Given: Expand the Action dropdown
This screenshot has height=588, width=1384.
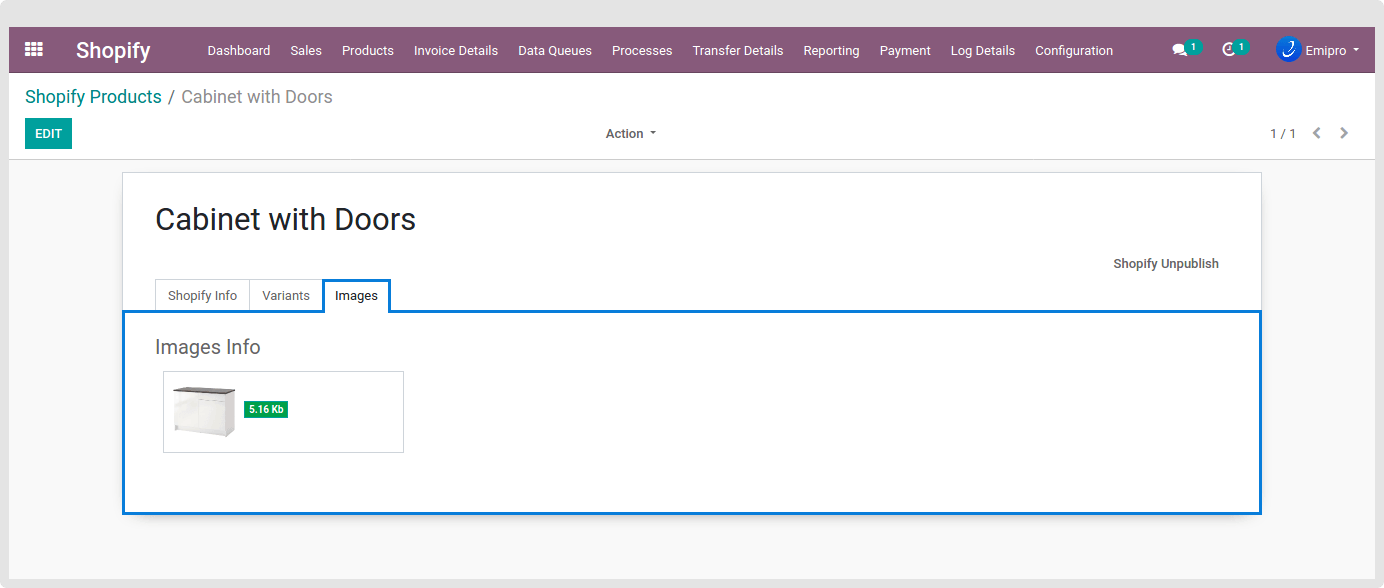Looking at the screenshot, I should pyautogui.click(x=630, y=133).
